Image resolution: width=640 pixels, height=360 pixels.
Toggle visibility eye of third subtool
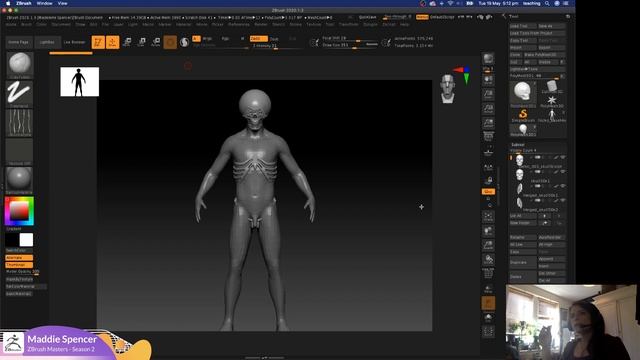(563, 186)
